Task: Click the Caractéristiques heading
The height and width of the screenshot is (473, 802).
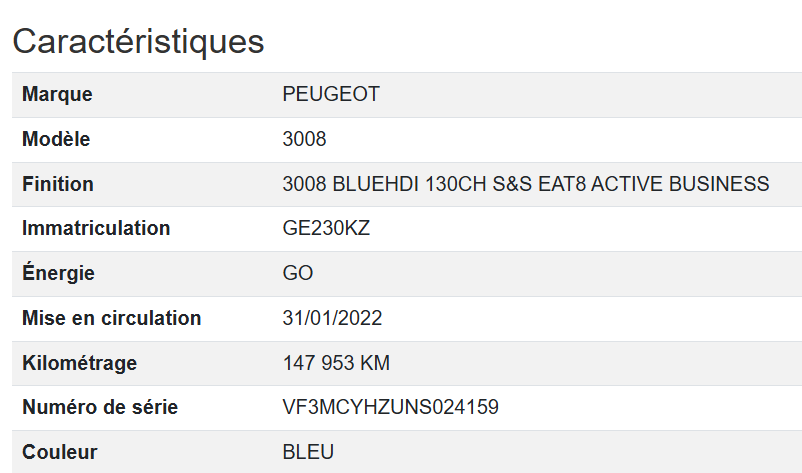Action: 138,41
